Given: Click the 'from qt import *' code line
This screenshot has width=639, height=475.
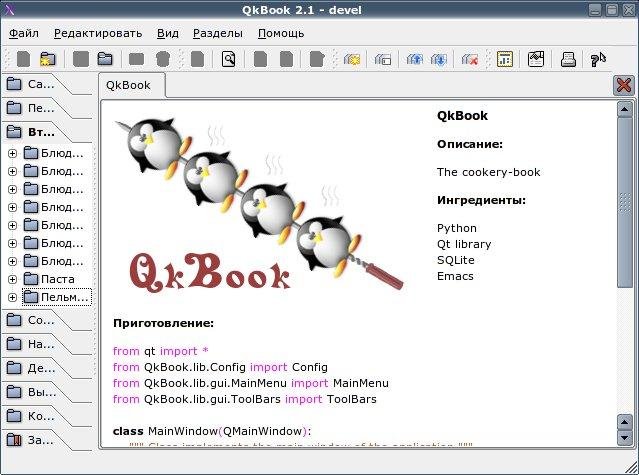Looking at the screenshot, I should pos(161,351).
